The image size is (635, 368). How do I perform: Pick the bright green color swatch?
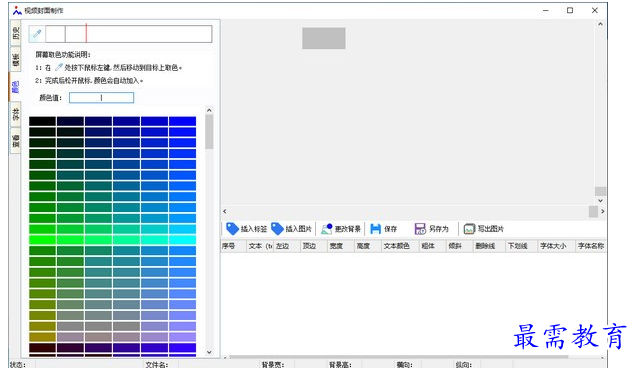tap(42, 240)
